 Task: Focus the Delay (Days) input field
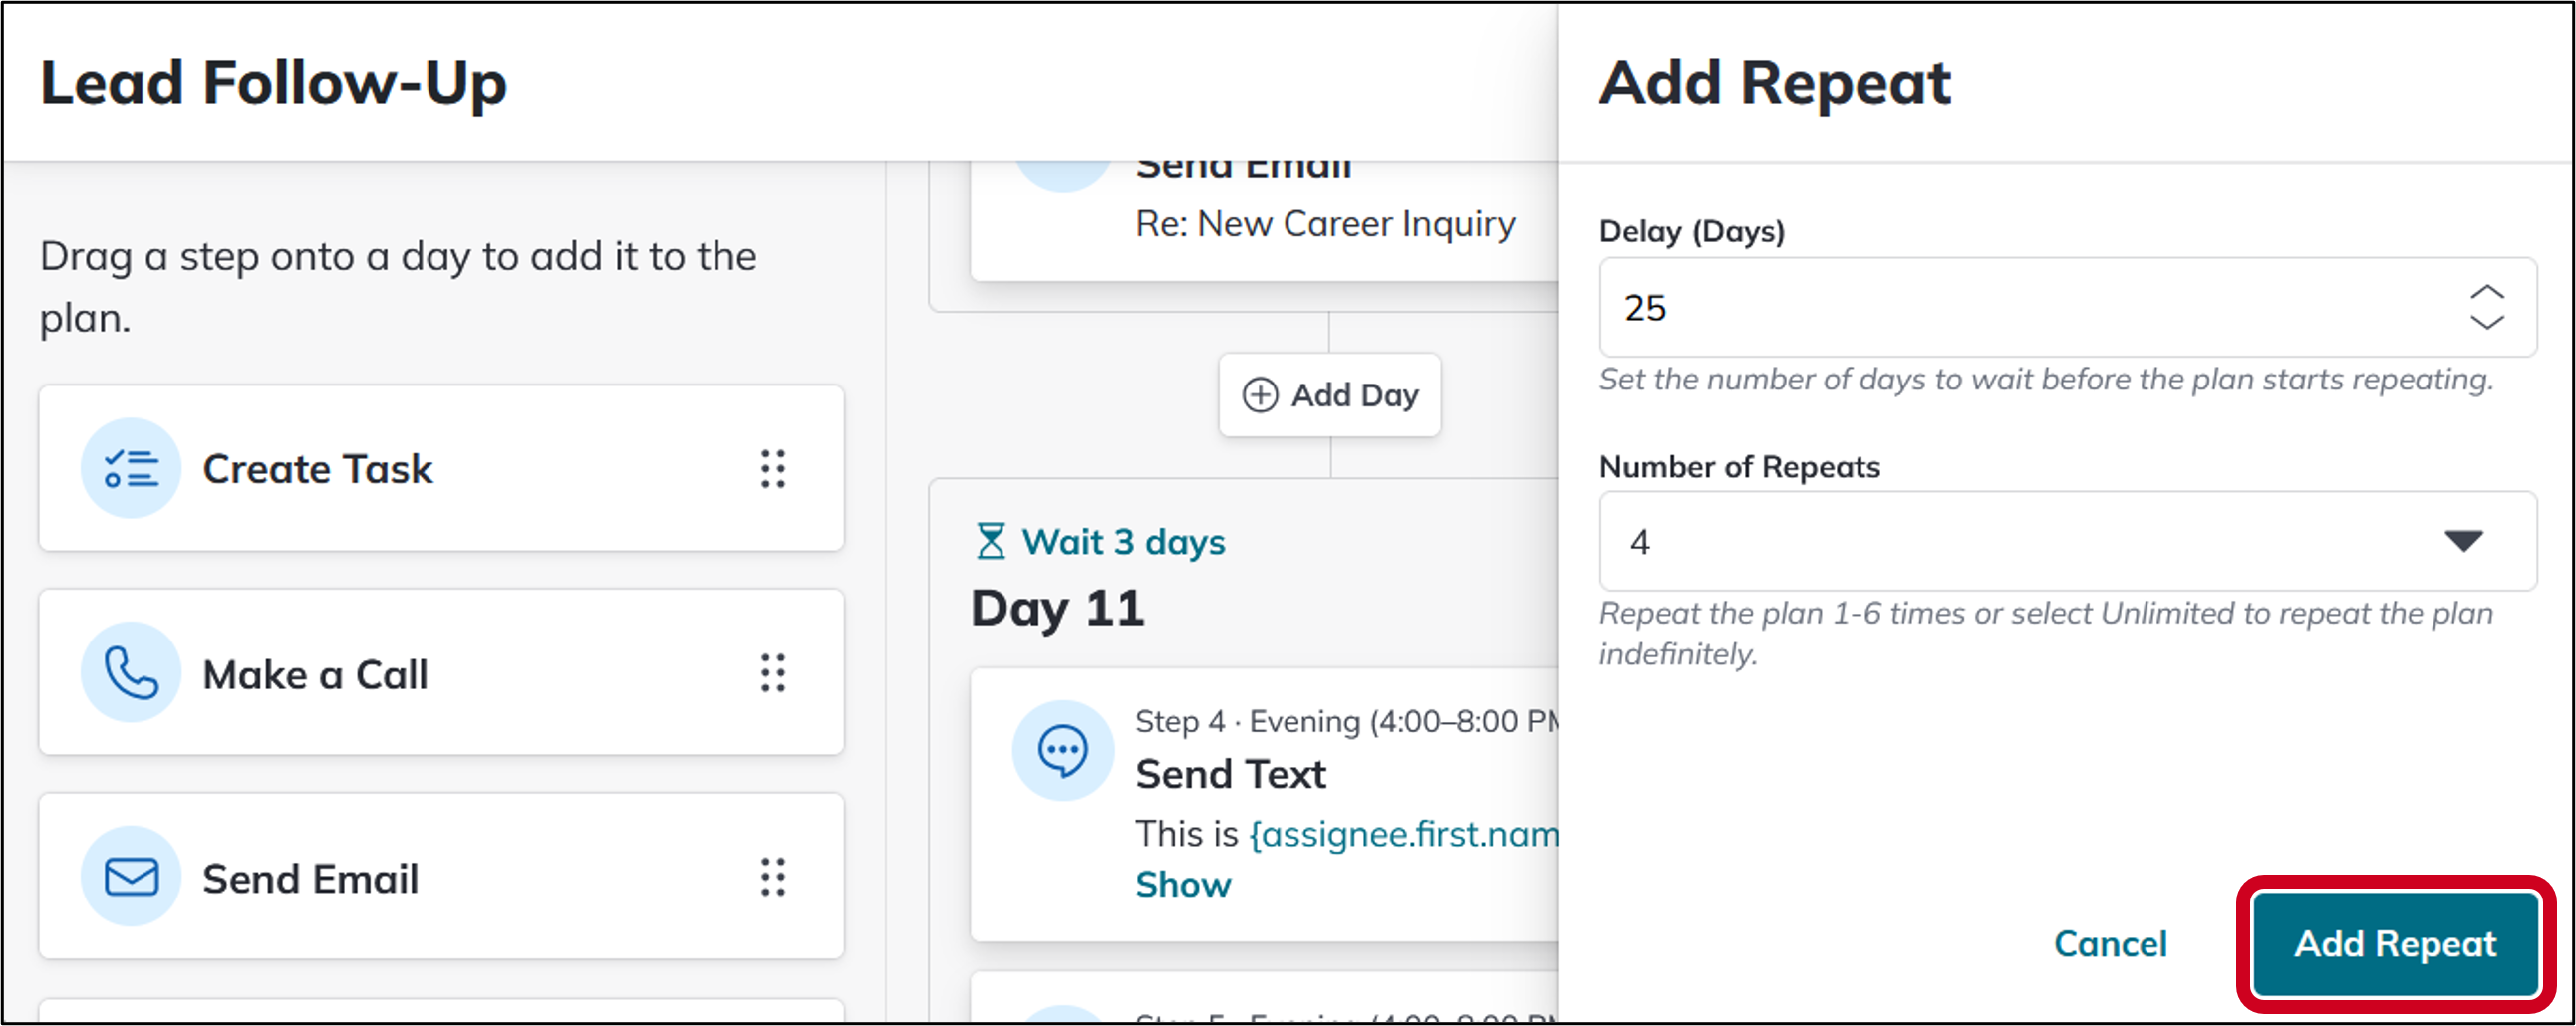tap(2067, 307)
